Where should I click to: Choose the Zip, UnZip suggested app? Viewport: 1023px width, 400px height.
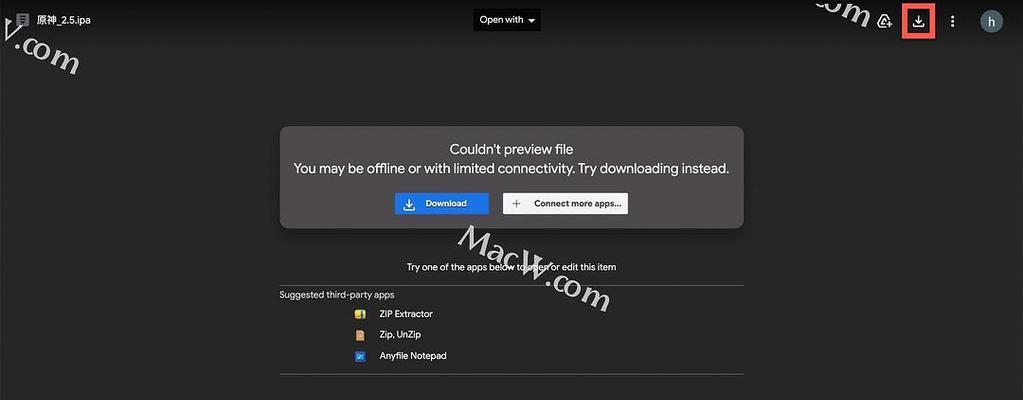coord(400,335)
